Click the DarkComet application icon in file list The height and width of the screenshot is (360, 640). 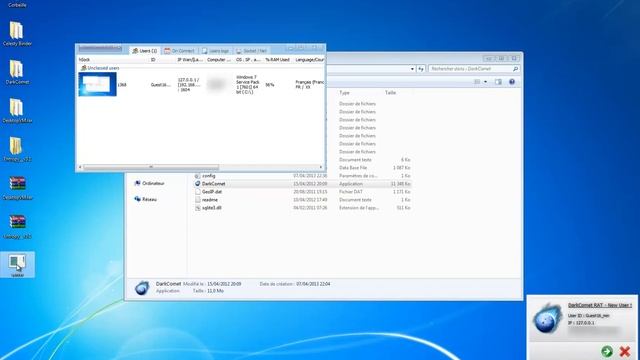coord(198,184)
